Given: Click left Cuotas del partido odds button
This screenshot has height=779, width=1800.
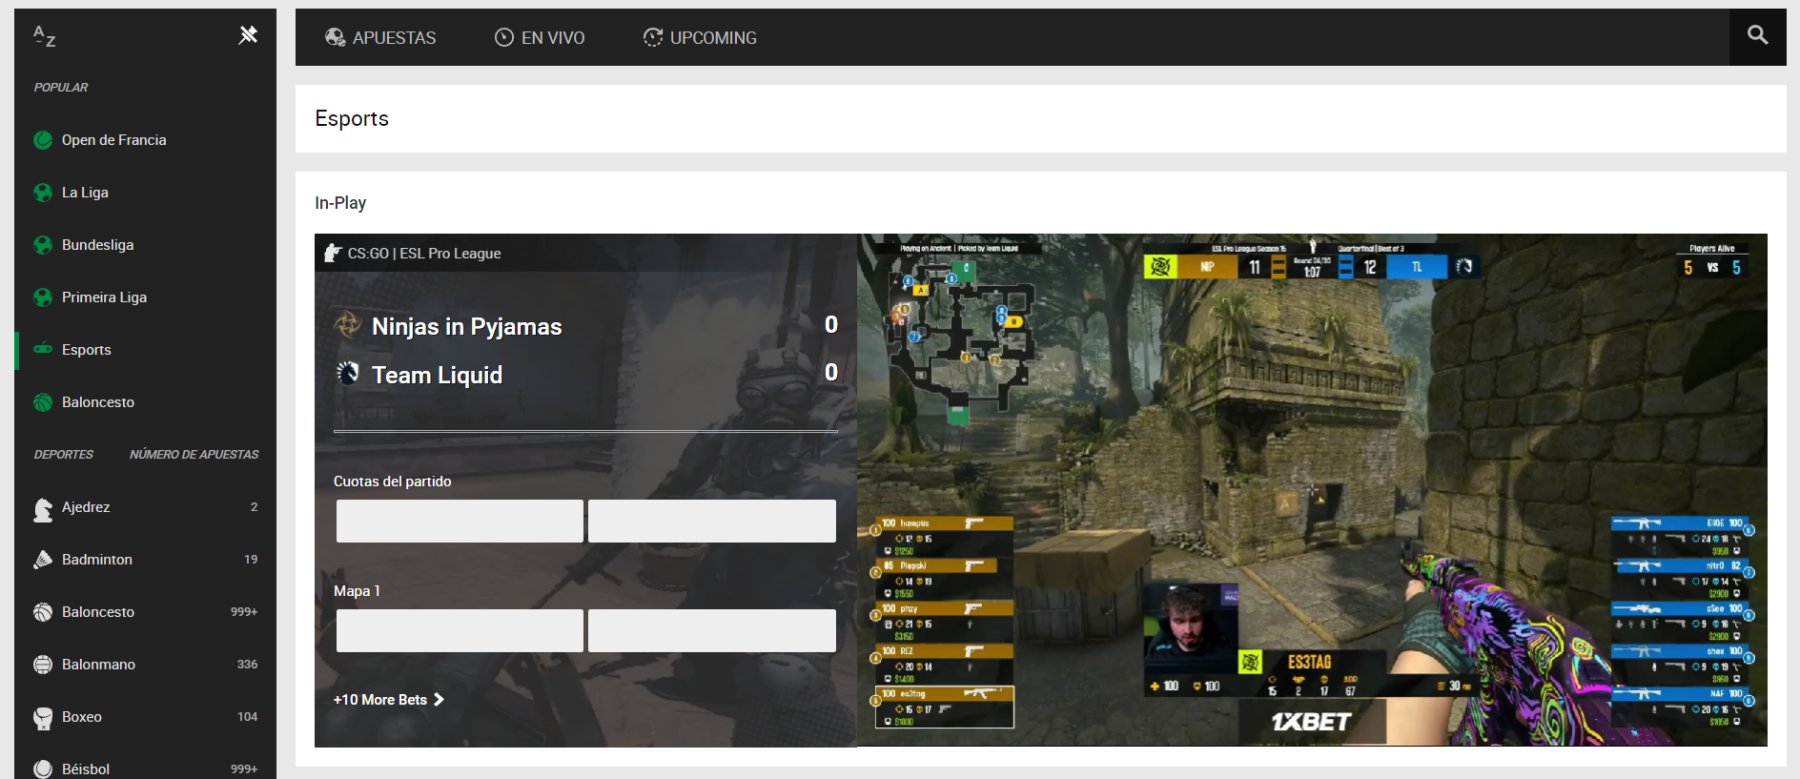Looking at the screenshot, I should [x=460, y=521].
